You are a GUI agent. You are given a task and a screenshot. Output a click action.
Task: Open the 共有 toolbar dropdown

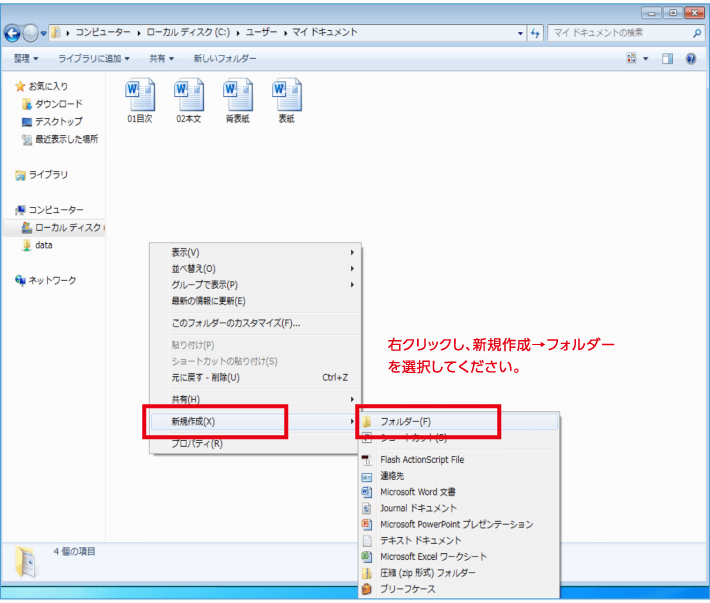pyautogui.click(x=162, y=59)
